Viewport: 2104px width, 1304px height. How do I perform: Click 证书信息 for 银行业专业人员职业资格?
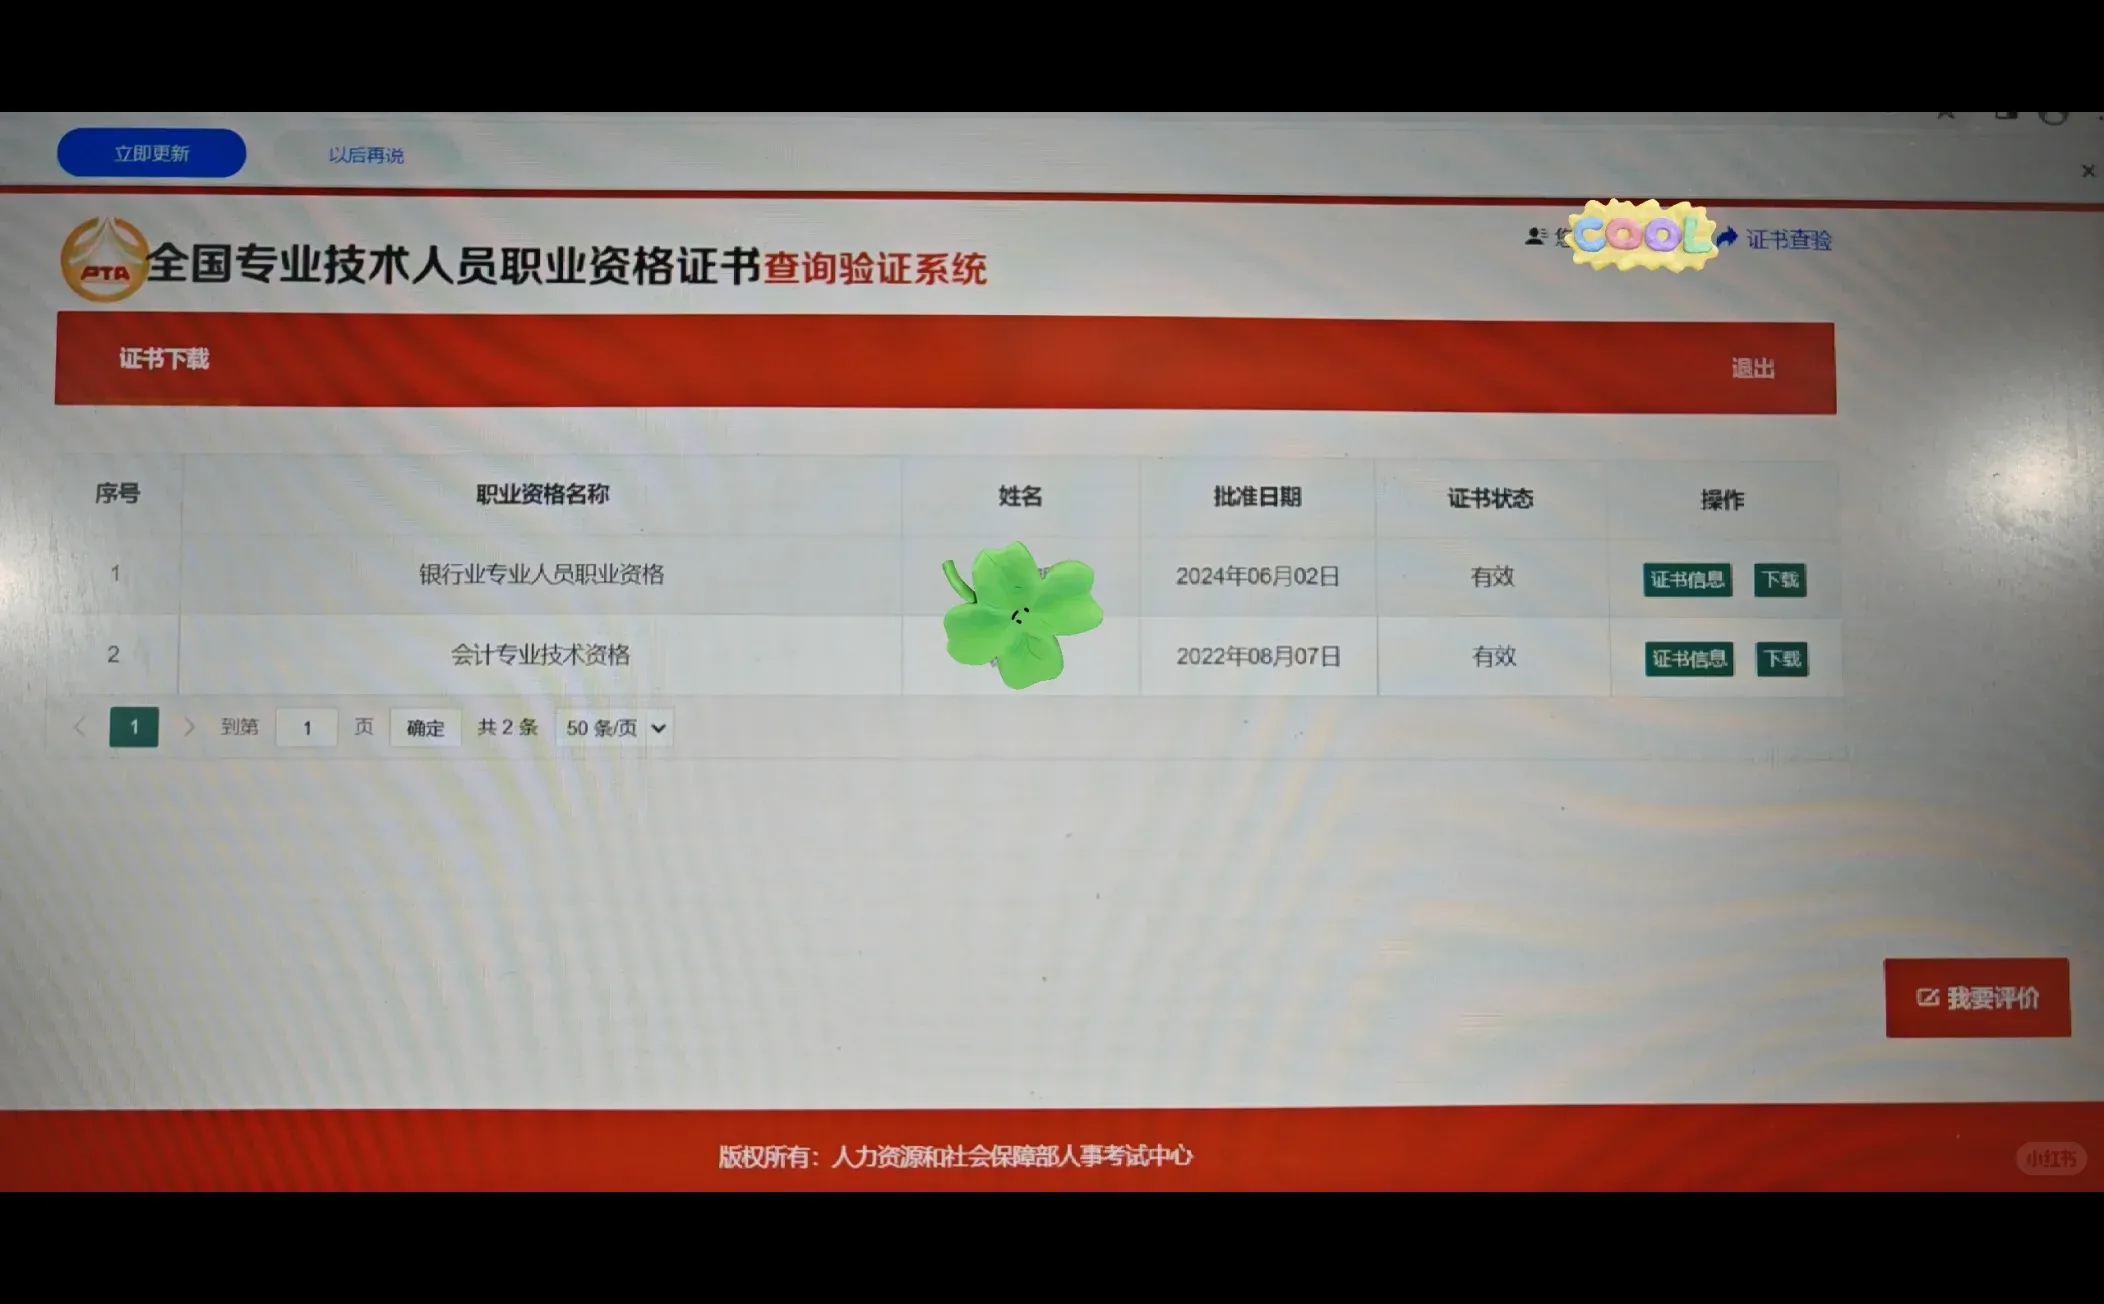point(1687,579)
